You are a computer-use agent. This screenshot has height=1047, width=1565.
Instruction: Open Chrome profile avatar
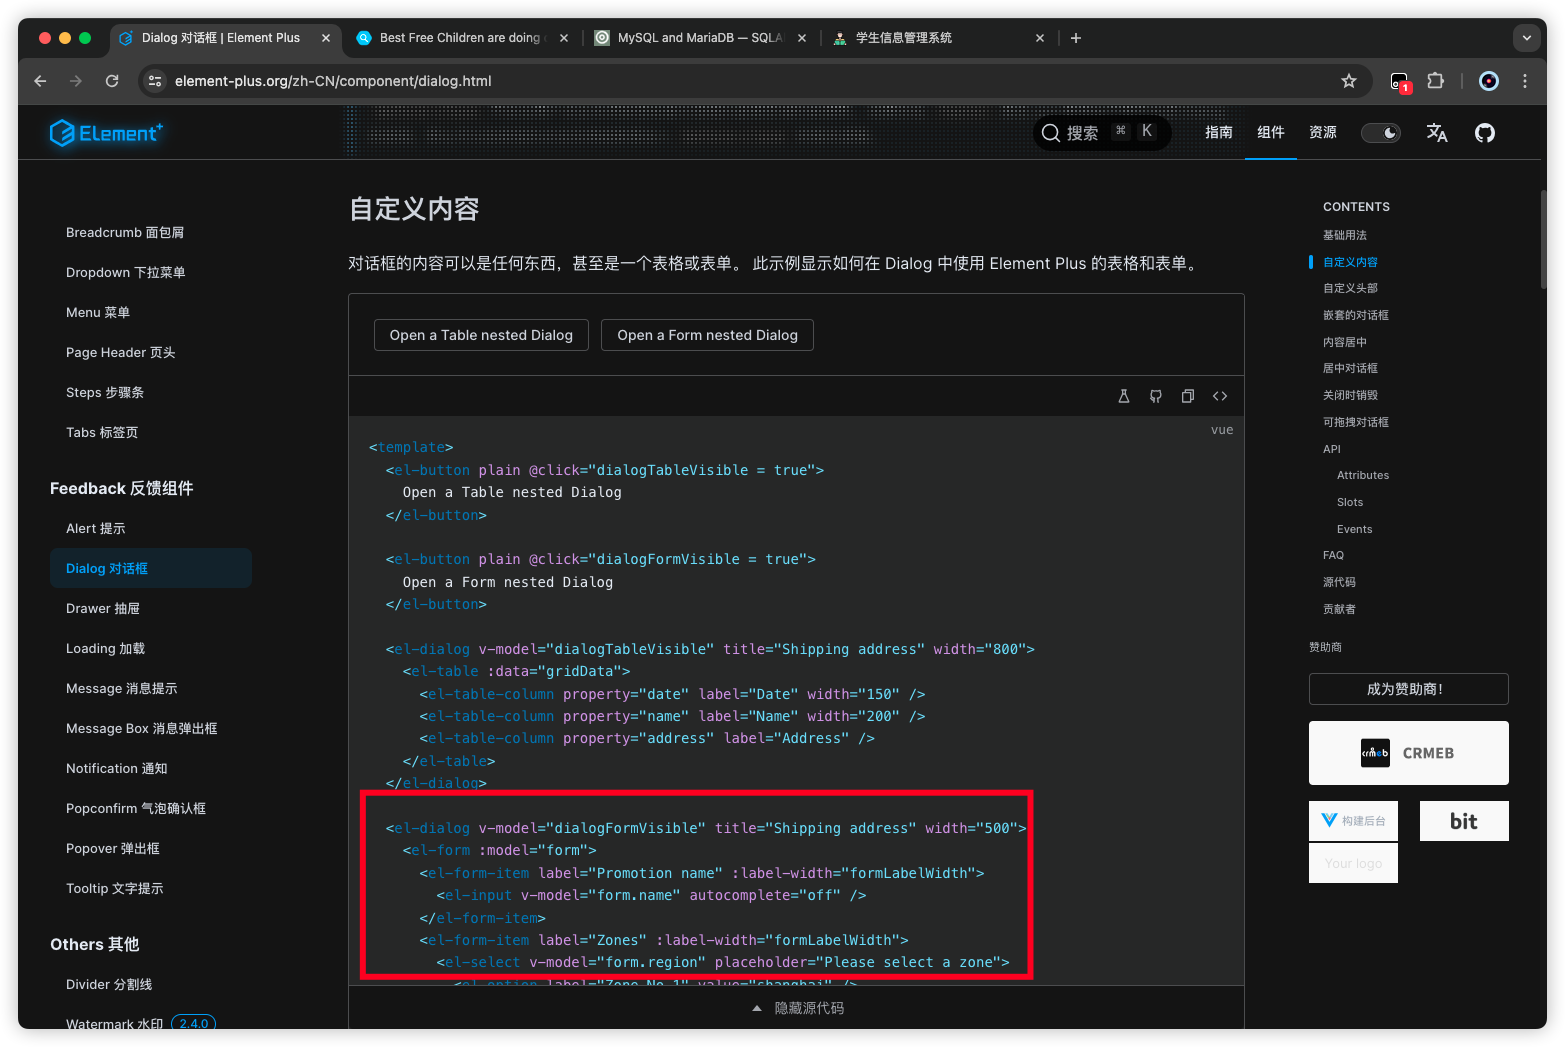(x=1489, y=81)
